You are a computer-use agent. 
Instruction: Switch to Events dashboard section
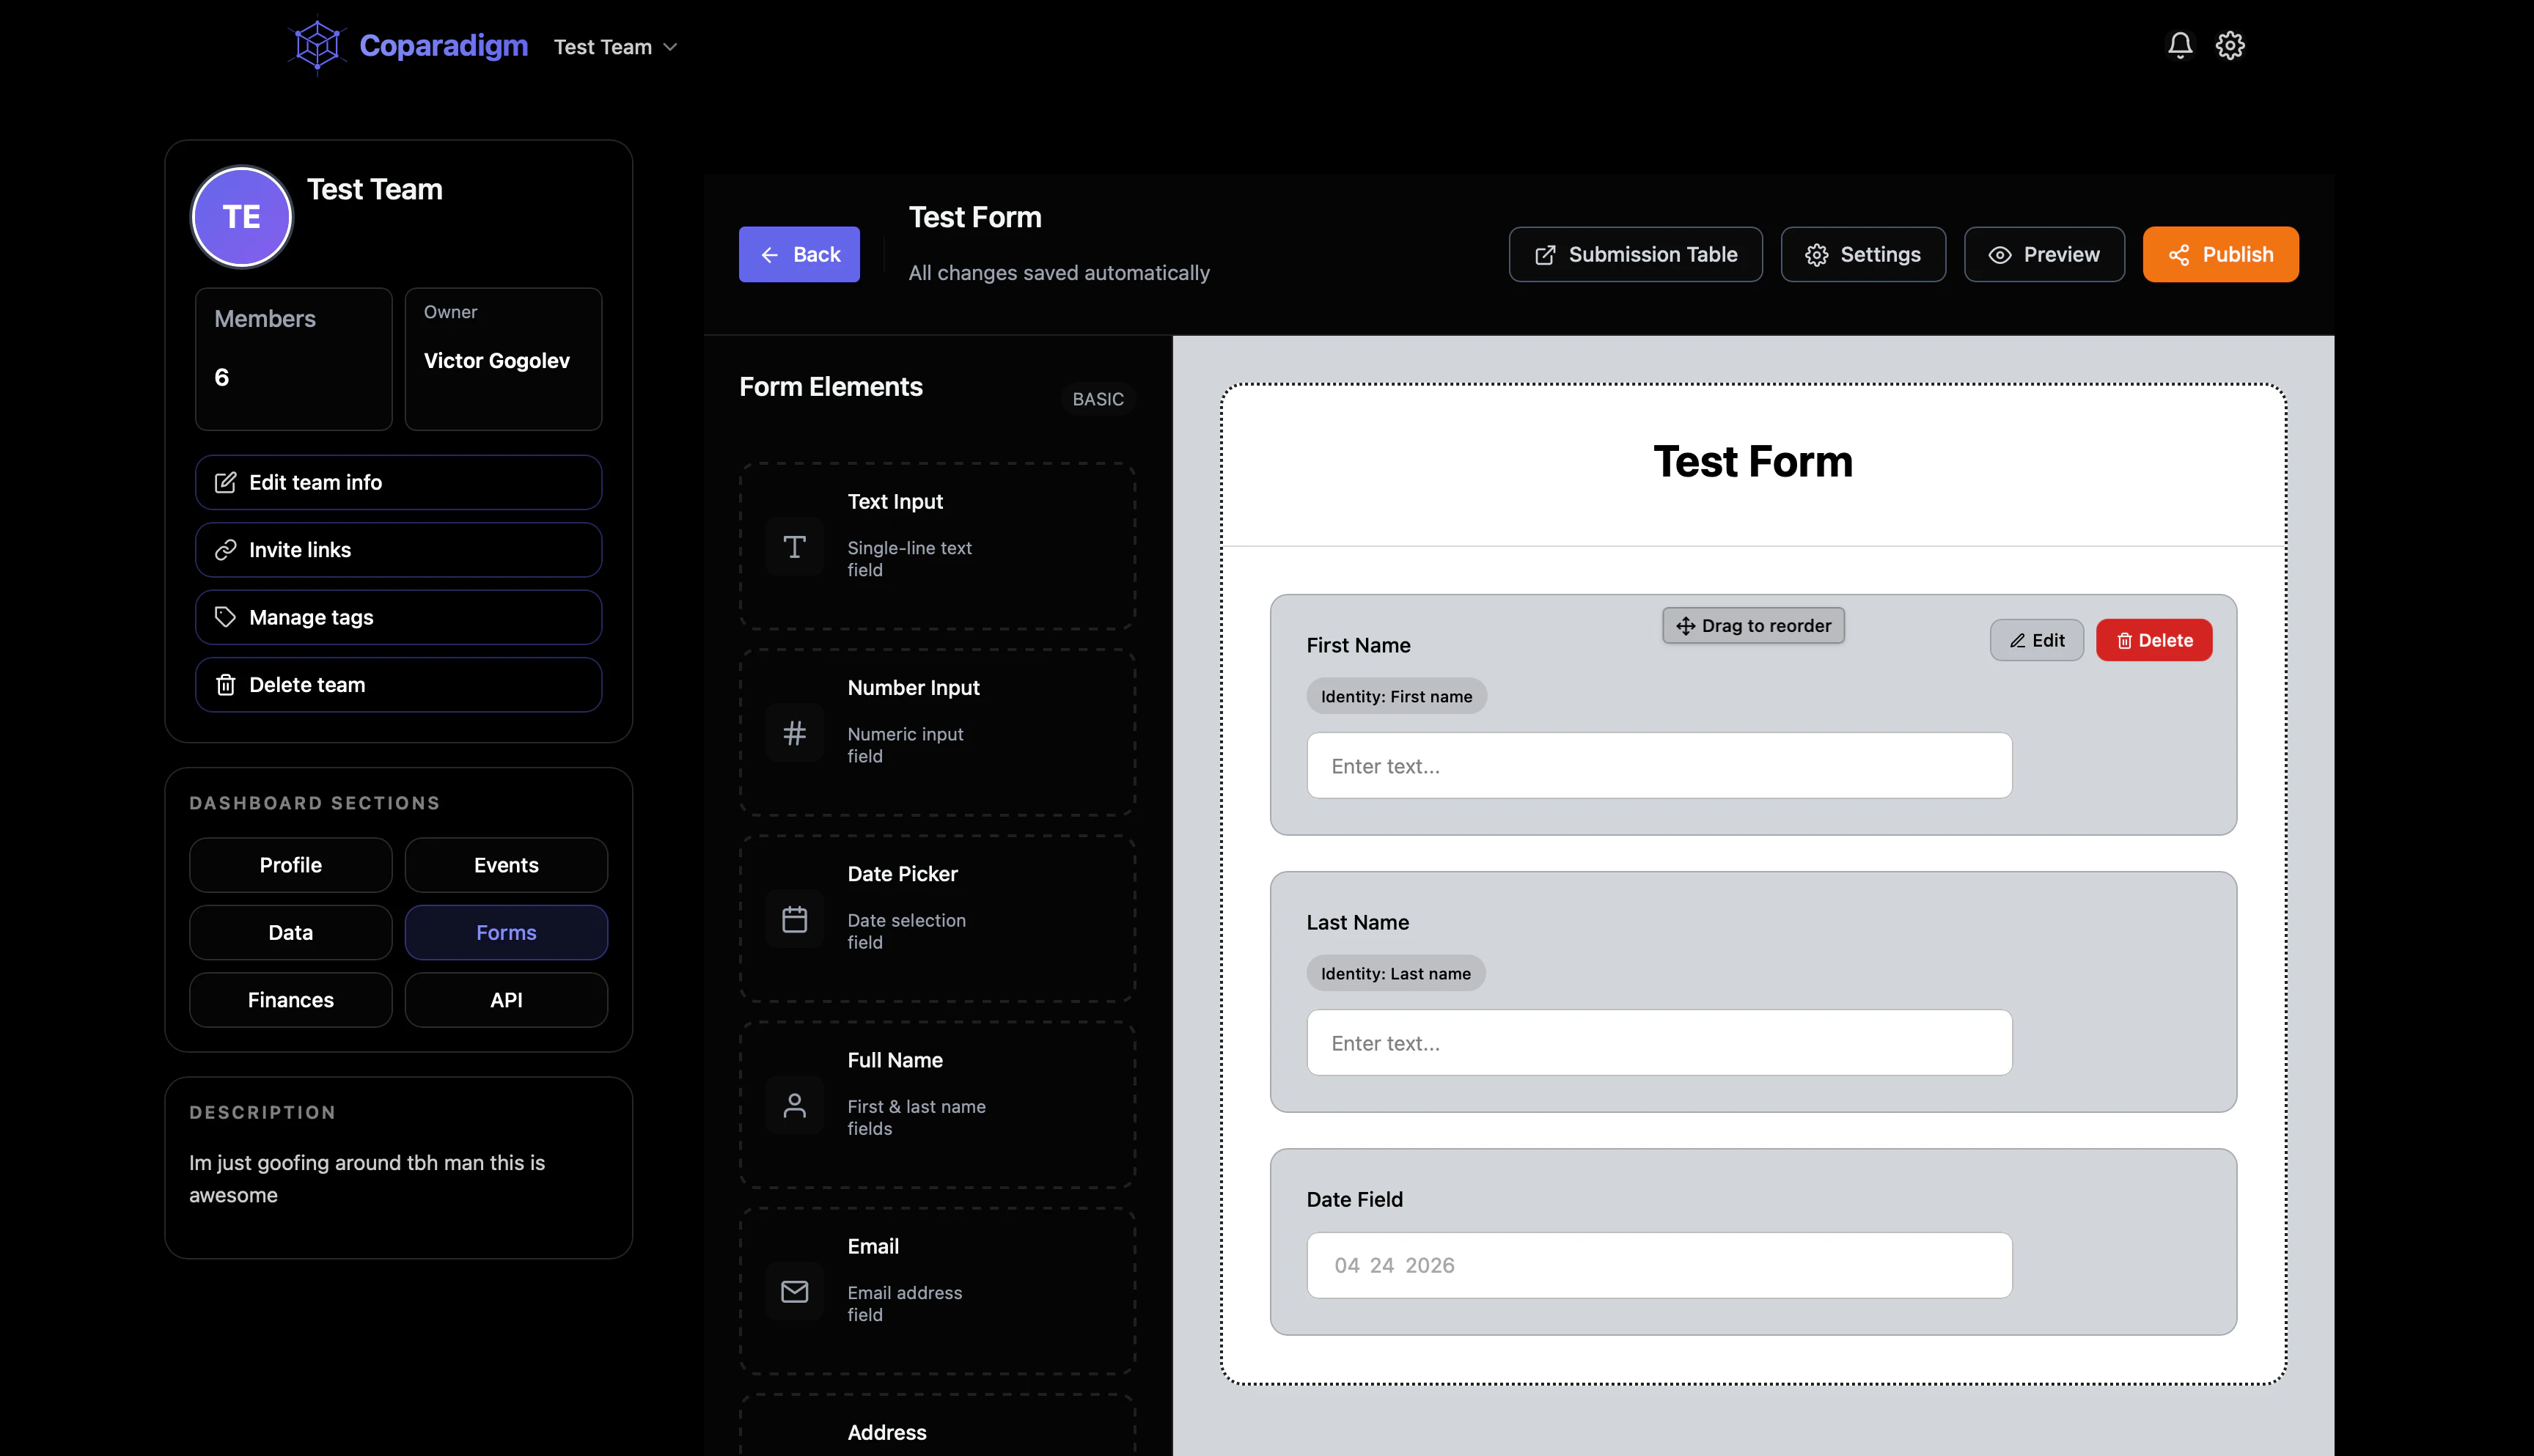point(506,865)
